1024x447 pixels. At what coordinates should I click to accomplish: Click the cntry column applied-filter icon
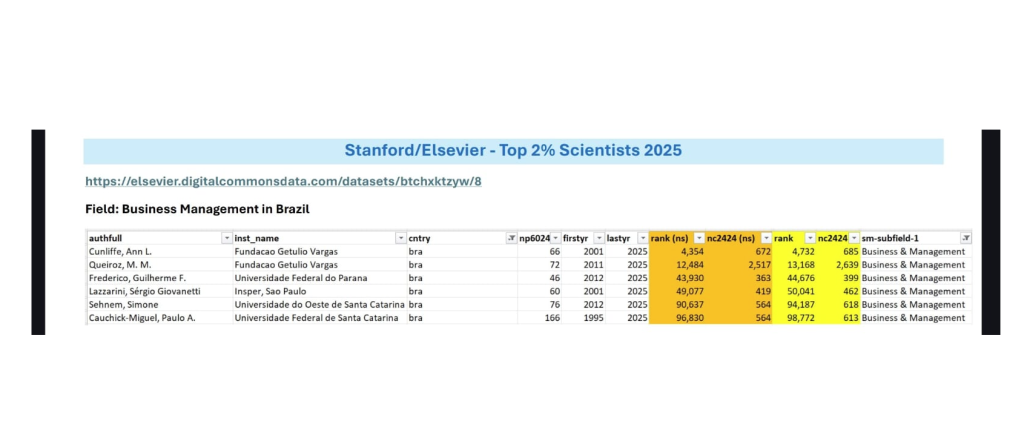pyautogui.click(x=511, y=238)
